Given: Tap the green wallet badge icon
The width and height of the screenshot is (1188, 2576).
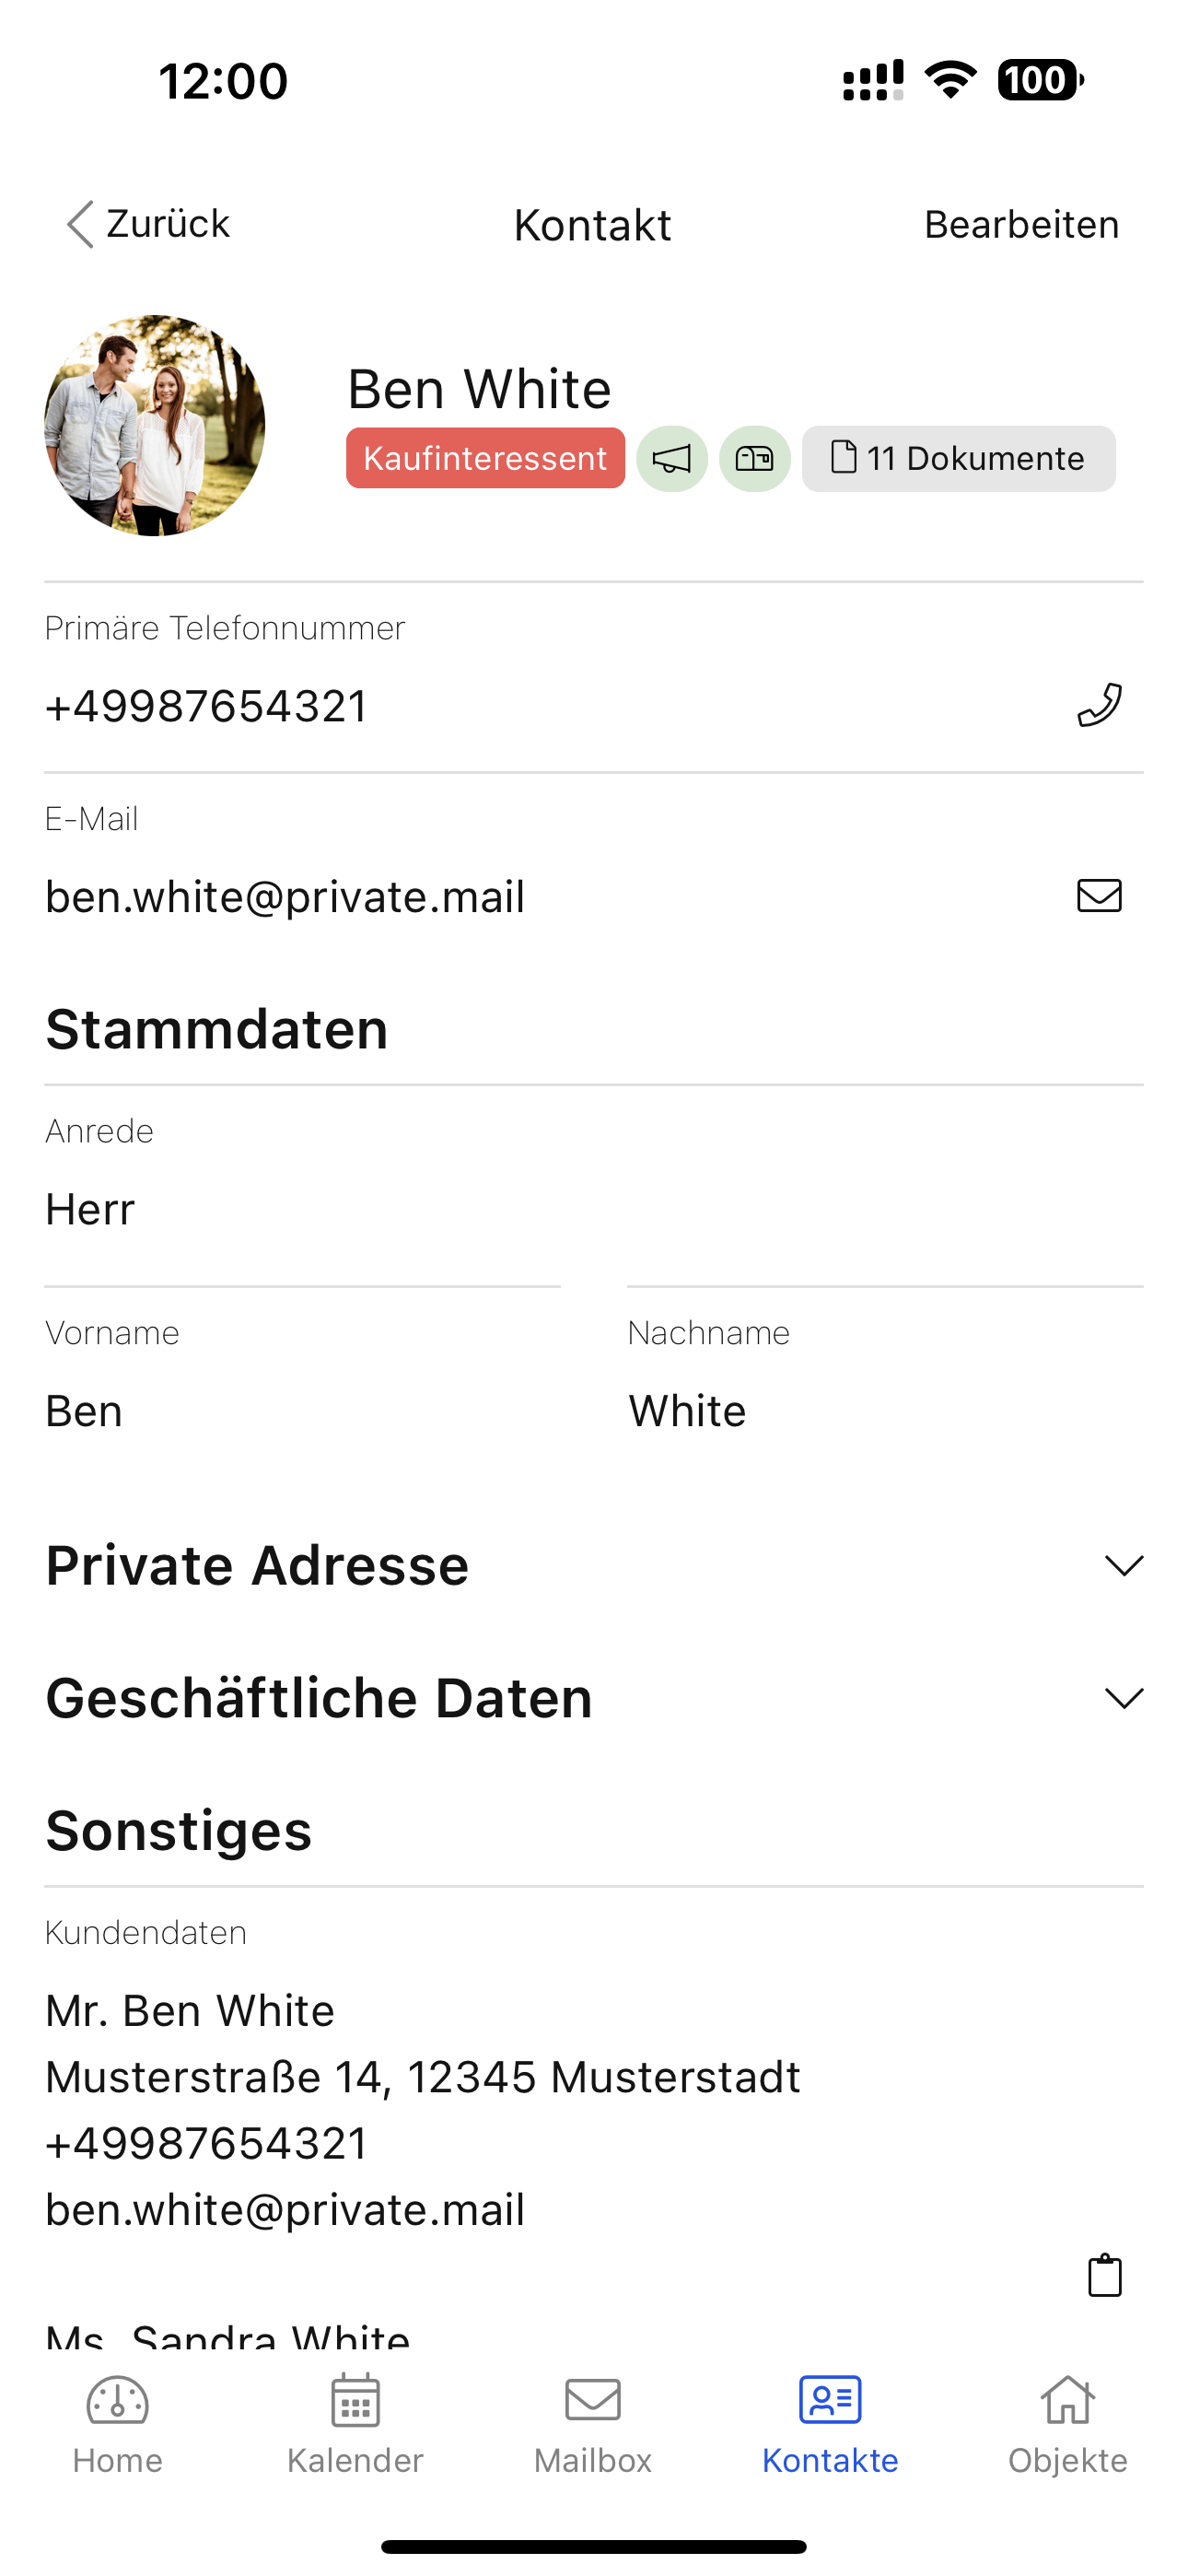Looking at the screenshot, I should click(755, 459).
